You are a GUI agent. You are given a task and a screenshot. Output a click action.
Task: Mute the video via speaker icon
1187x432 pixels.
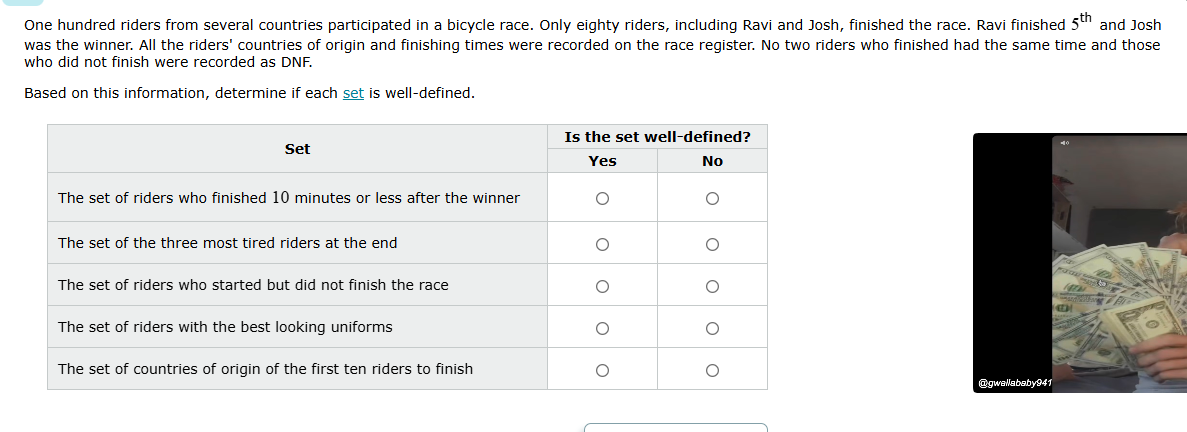[x=1064, y=144]
